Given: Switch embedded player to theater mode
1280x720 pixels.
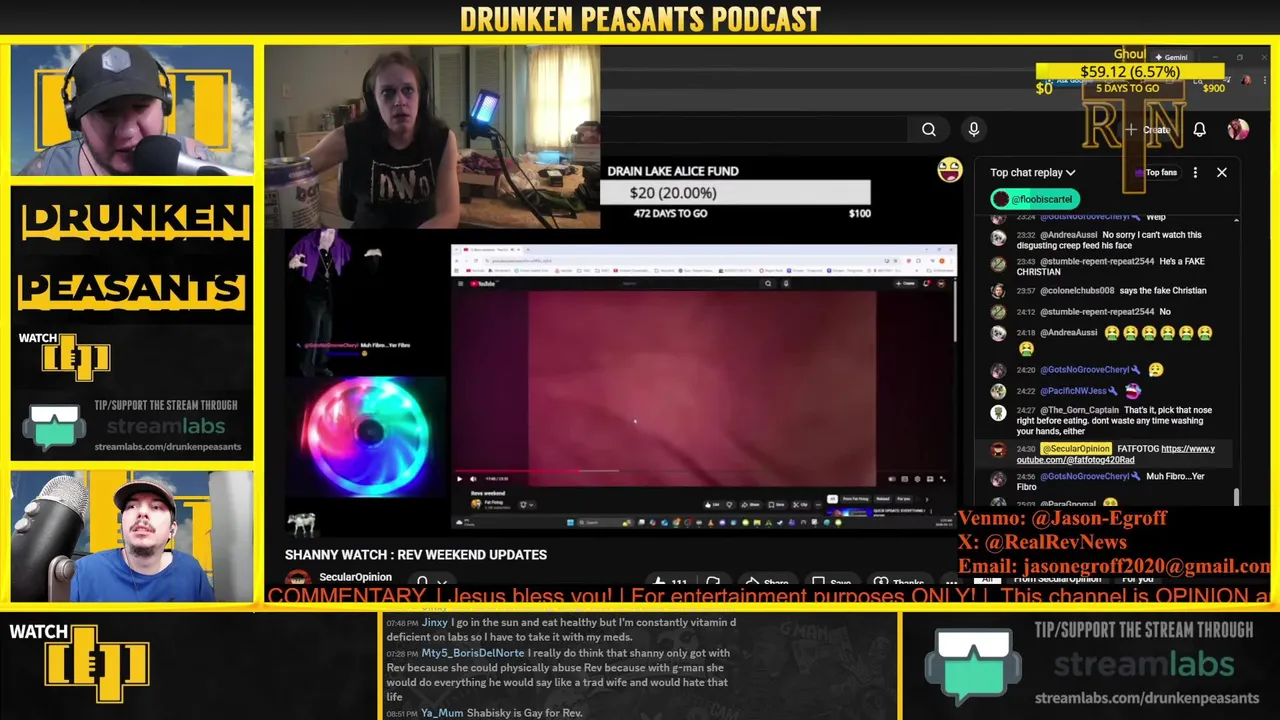Looking at the screenshot, I should (x=930, y=479).
